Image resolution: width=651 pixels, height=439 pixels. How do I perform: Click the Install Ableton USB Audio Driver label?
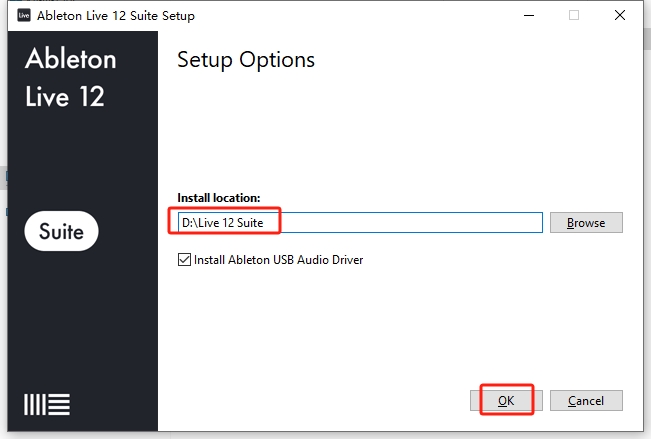pos(278,260)
